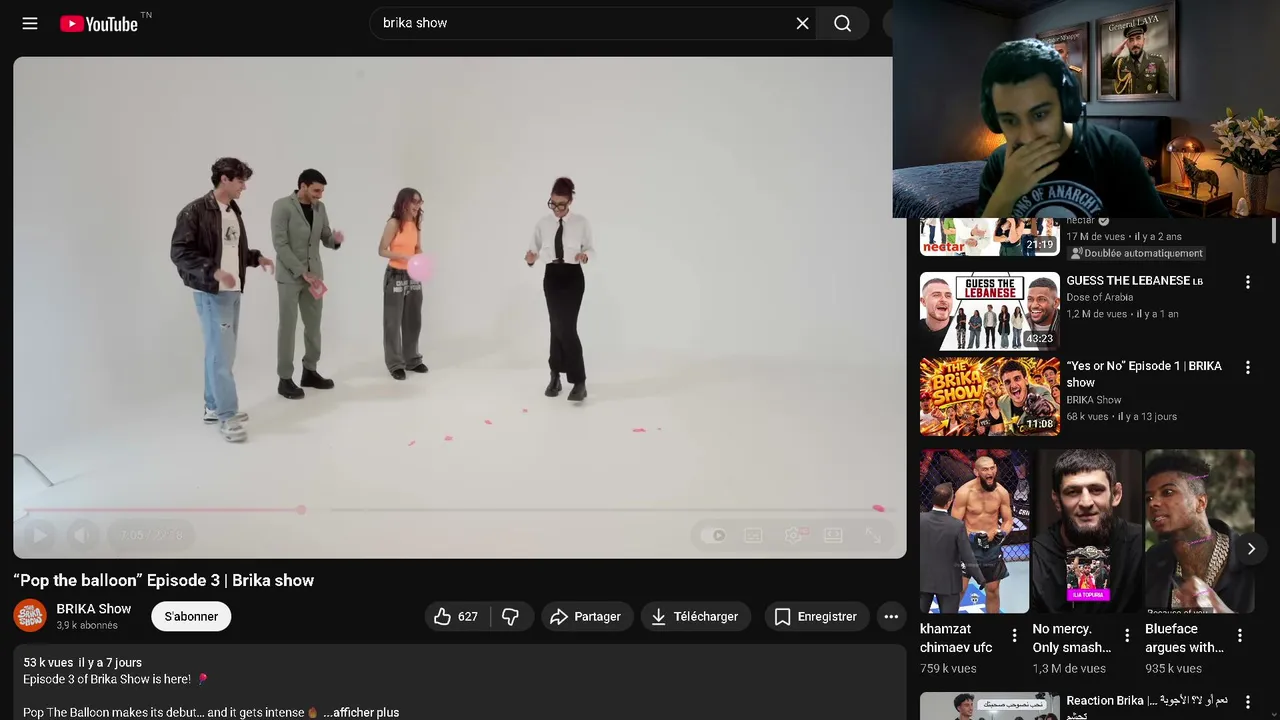Click the time display 7:05 in player
This screenshot has width=1280, height=720.
(x=151, y=535)
